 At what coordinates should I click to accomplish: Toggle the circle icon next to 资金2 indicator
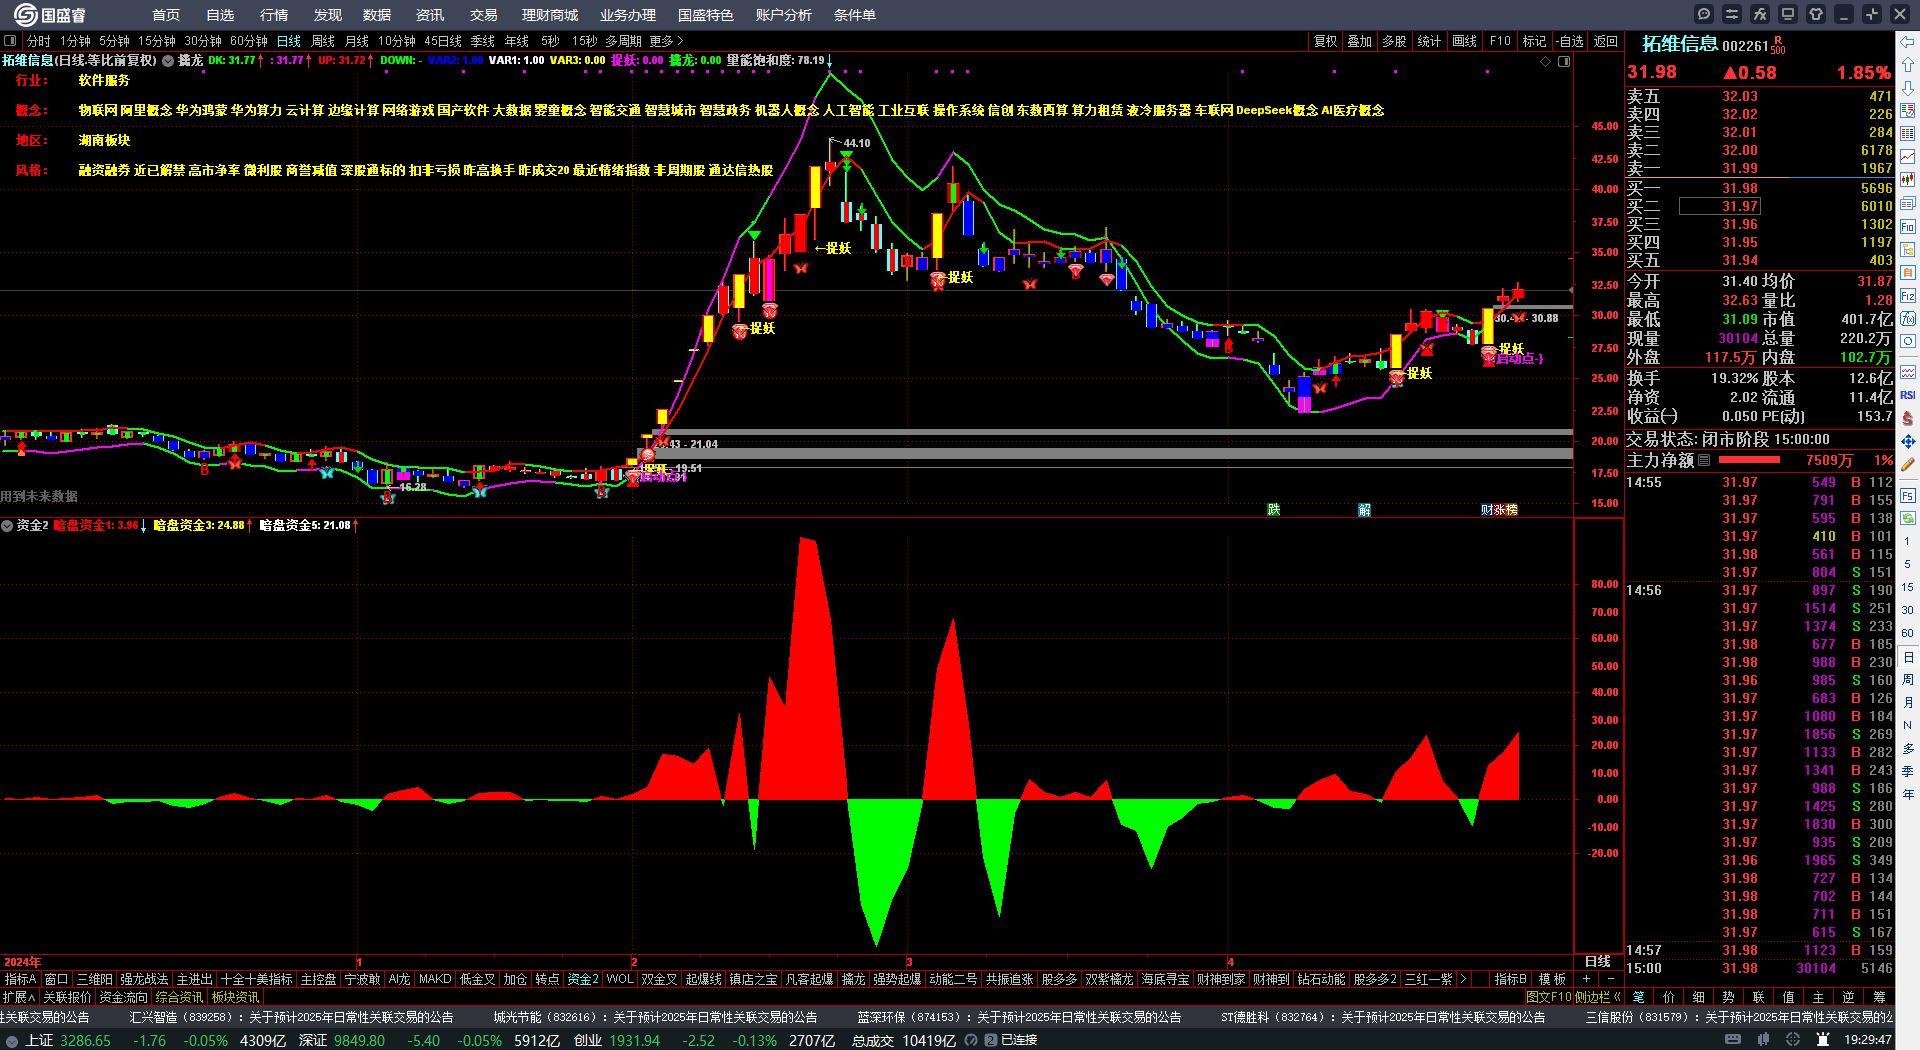(7, 525)
